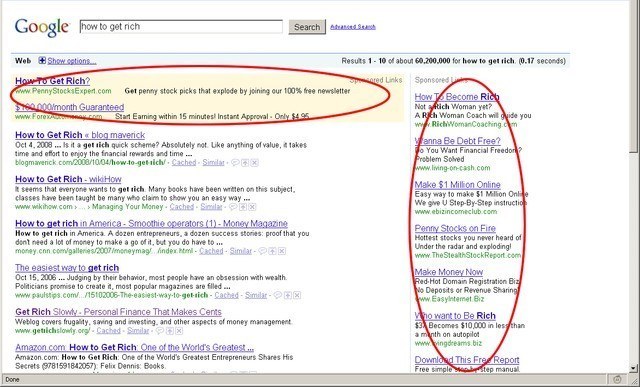Open the Show options link
The width and height of the screenshot is (640, 387).
pyautogui.click(x=72, y=61)
